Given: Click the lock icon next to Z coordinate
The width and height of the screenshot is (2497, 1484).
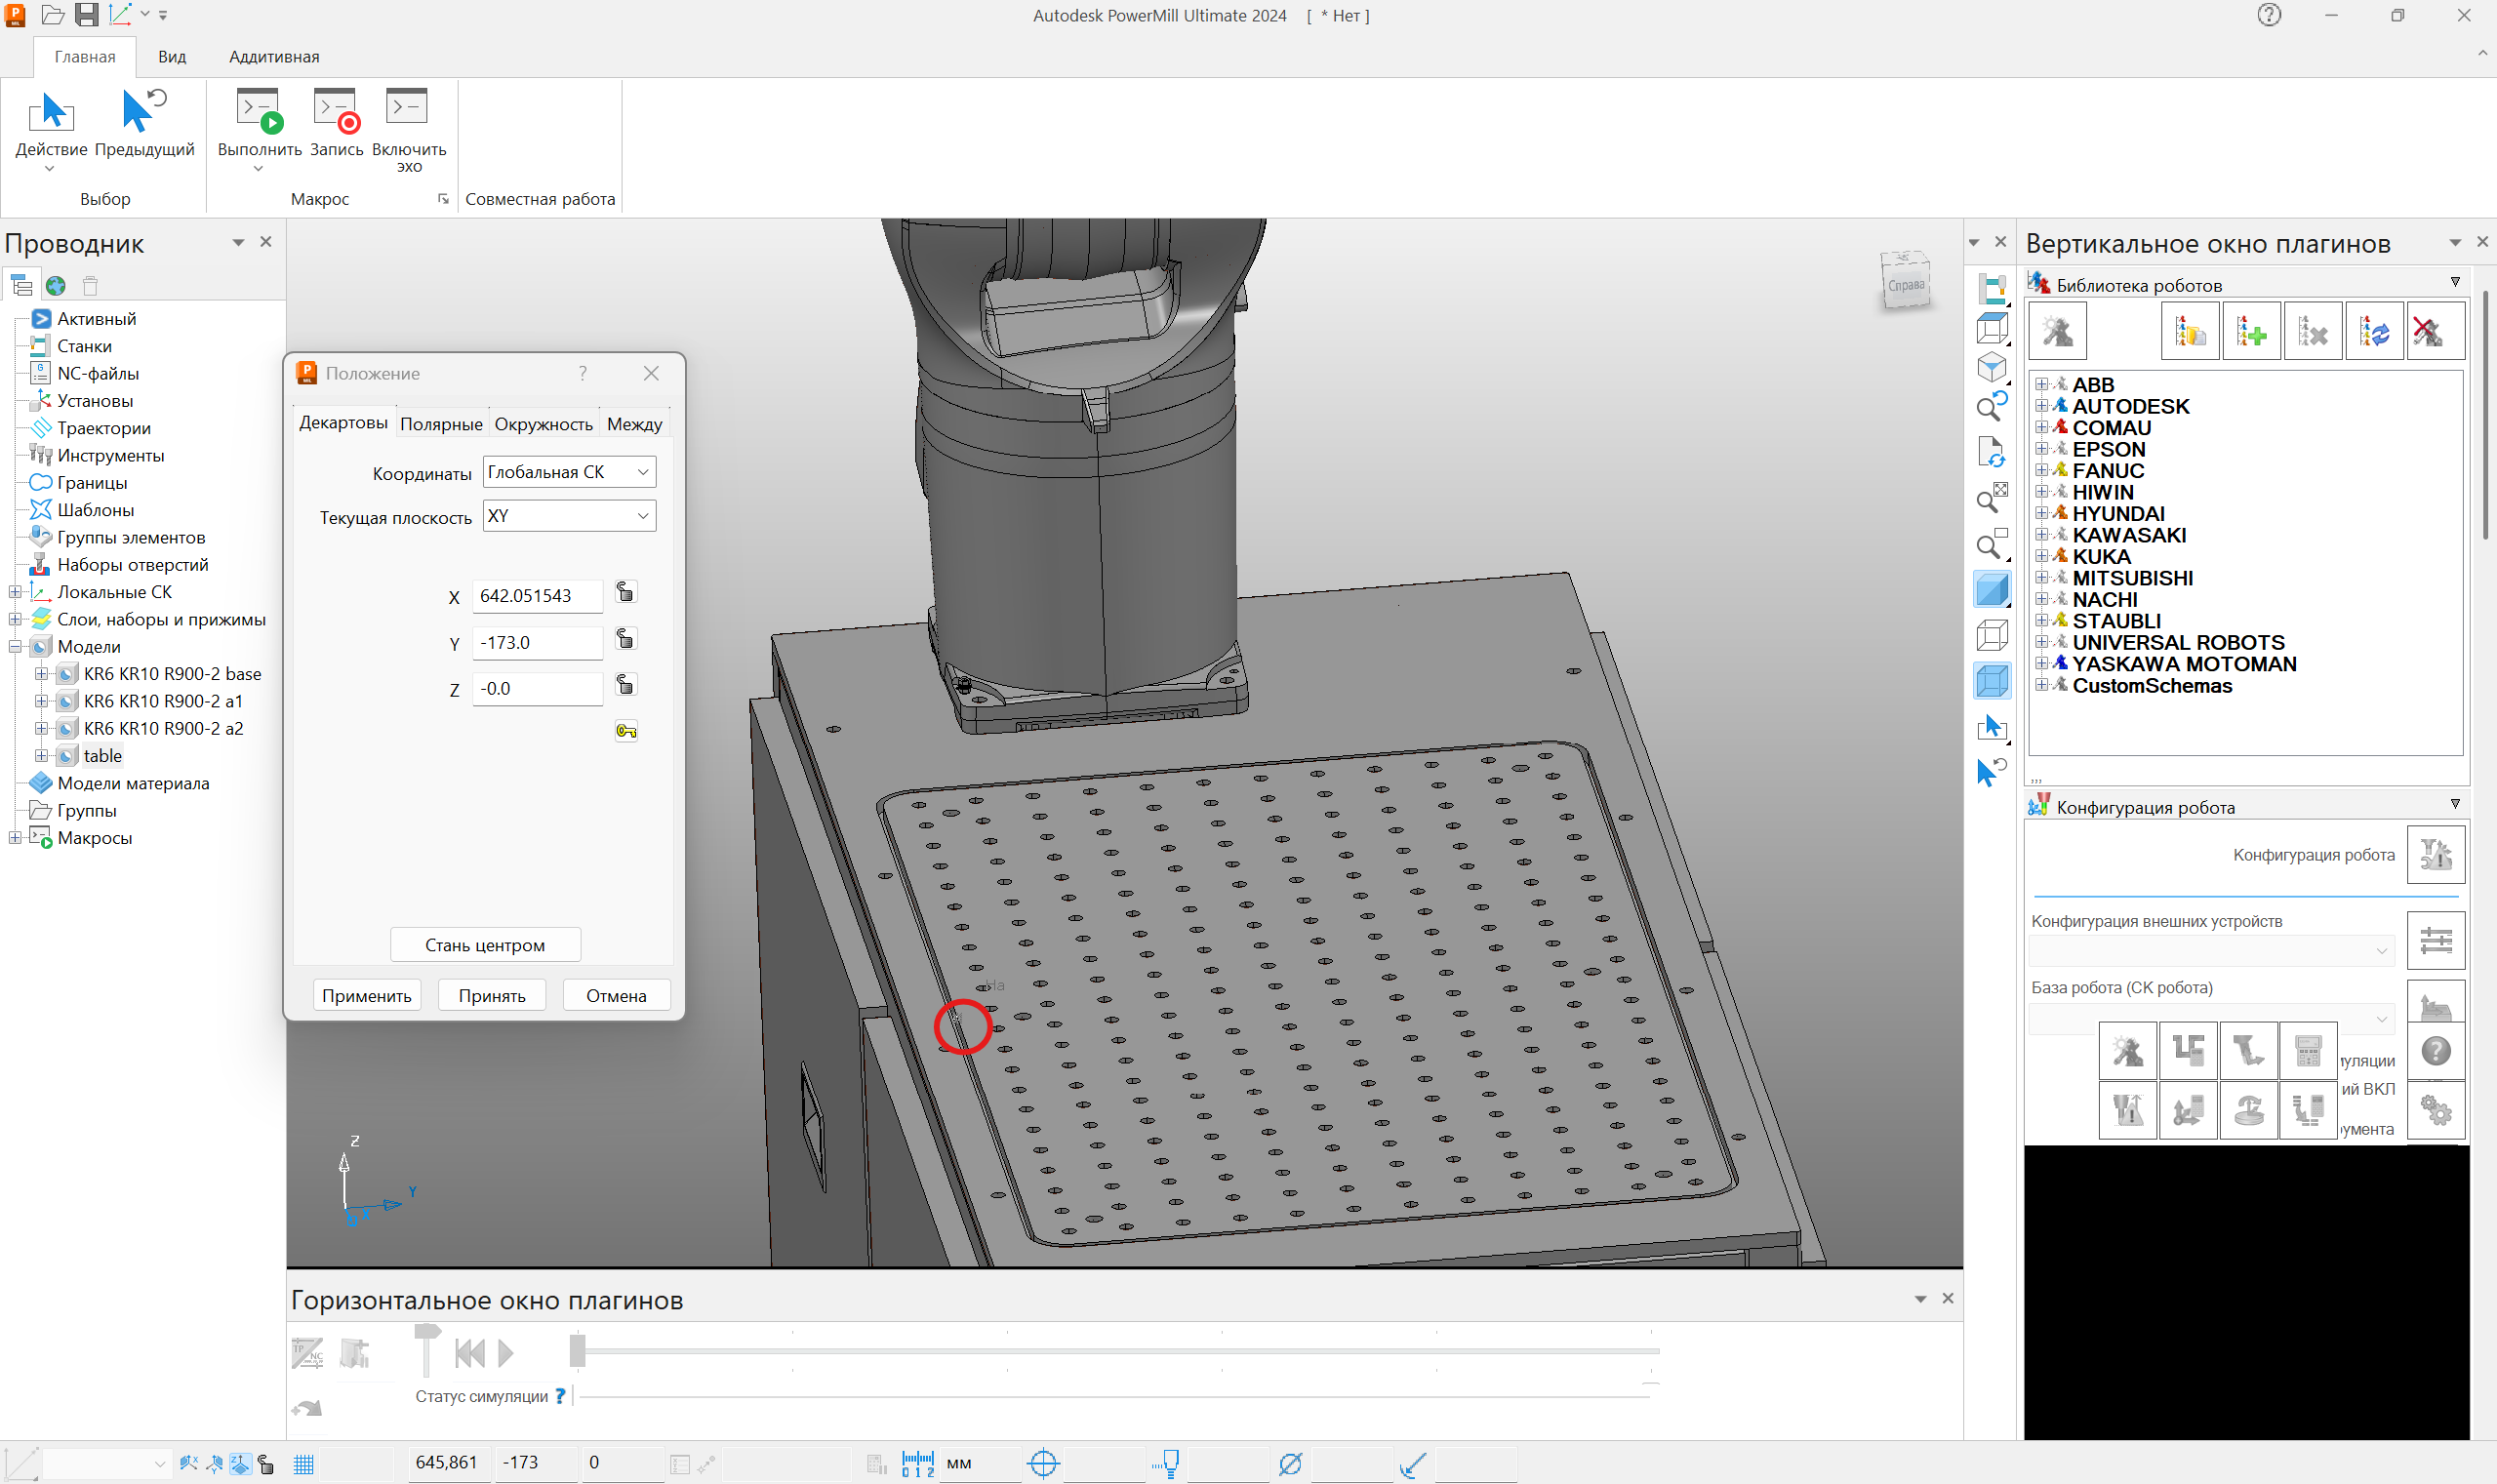Looking at the screenshot, I should (x=625, y=684).
